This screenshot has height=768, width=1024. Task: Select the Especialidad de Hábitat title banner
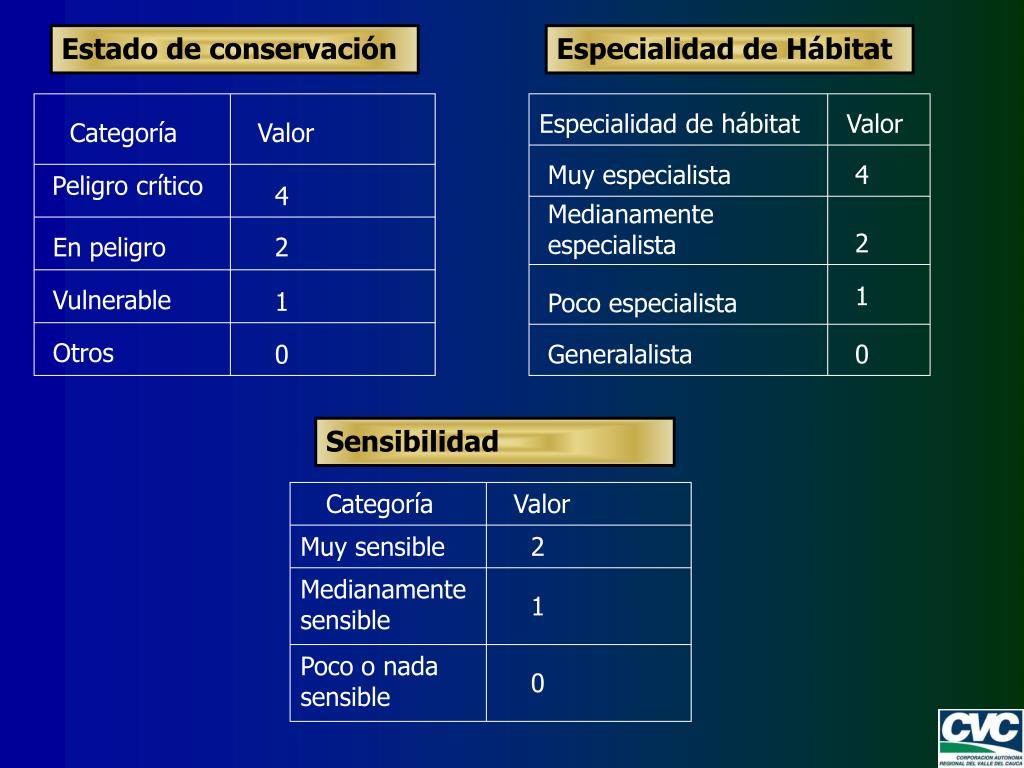729,50
